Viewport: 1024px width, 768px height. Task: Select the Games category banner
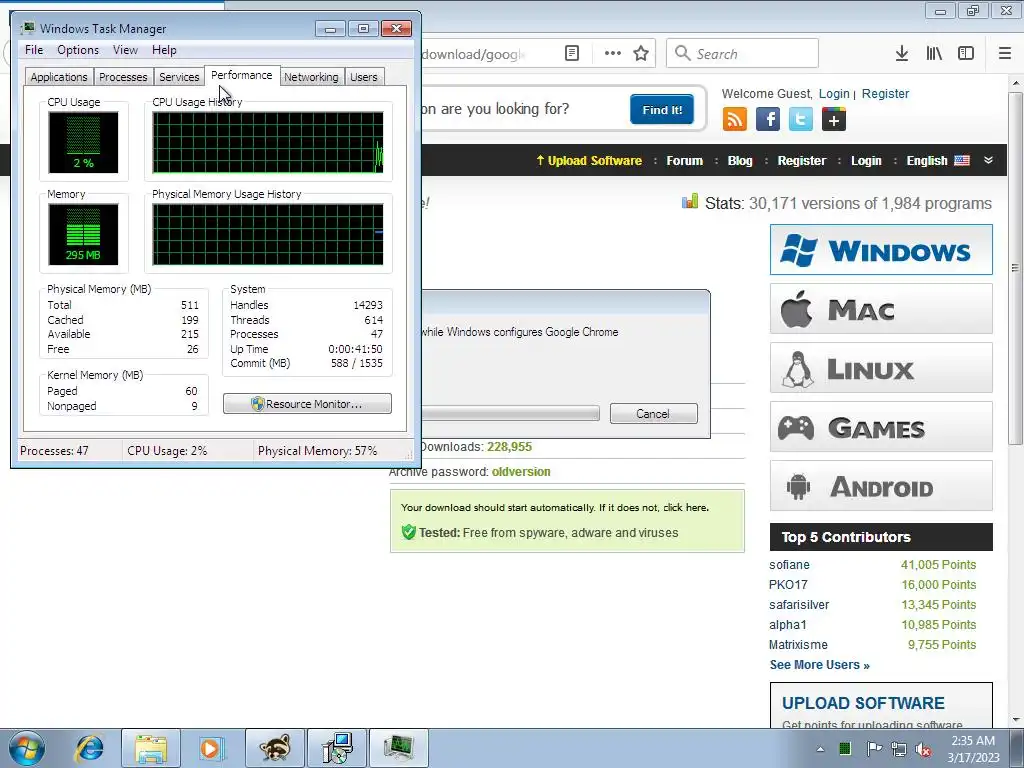881,427
